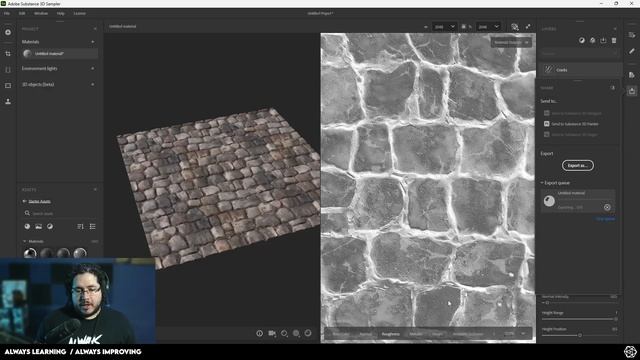Filter assets by images icon
This screenshot has height=360, width=640.
(x=38, y=227)
